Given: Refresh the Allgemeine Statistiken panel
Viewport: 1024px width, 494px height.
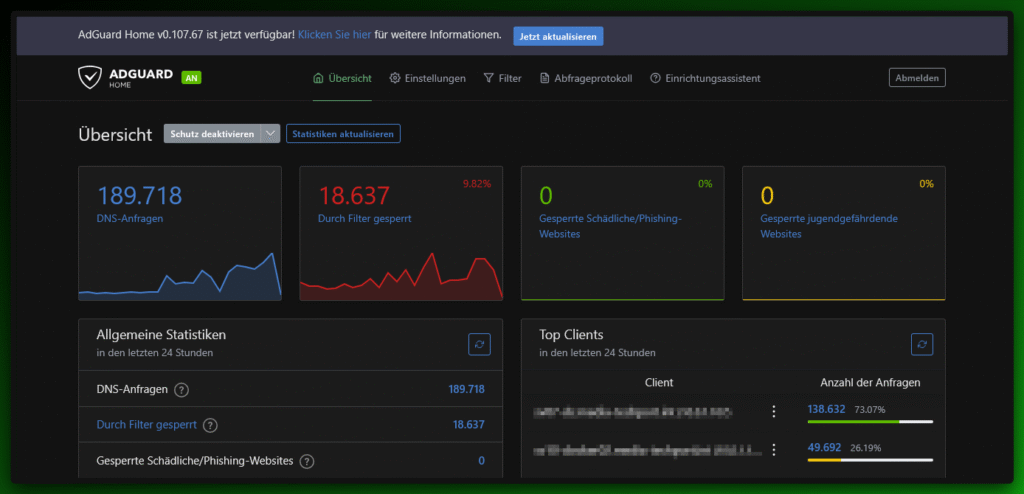Looking at the screenshot, I should click(x=480, y=344).
